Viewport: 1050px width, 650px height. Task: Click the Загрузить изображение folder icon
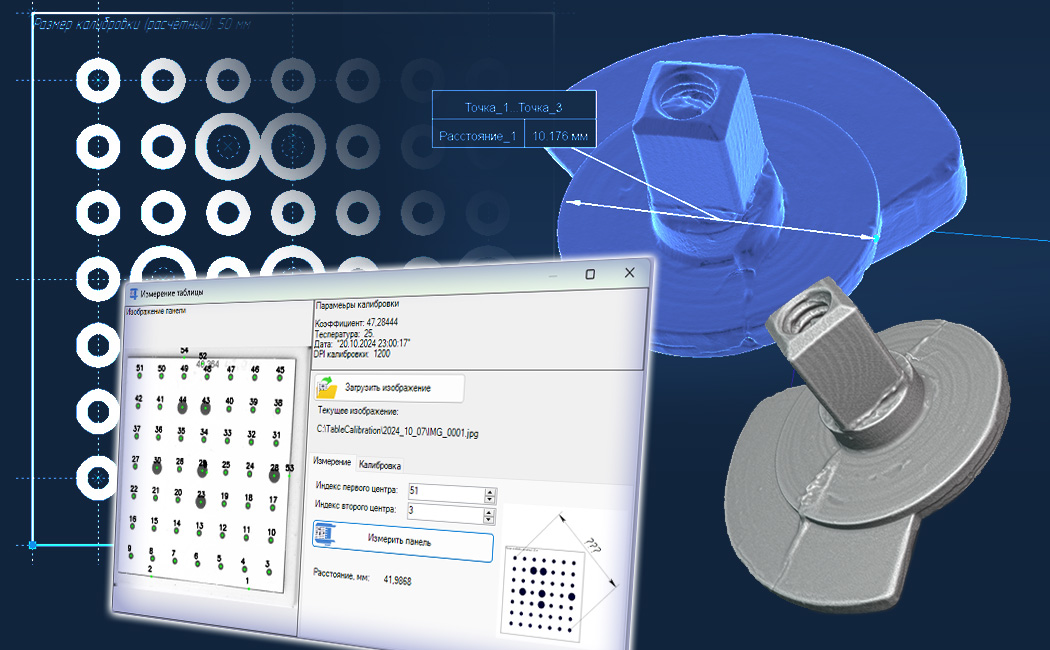pos(327,387)
